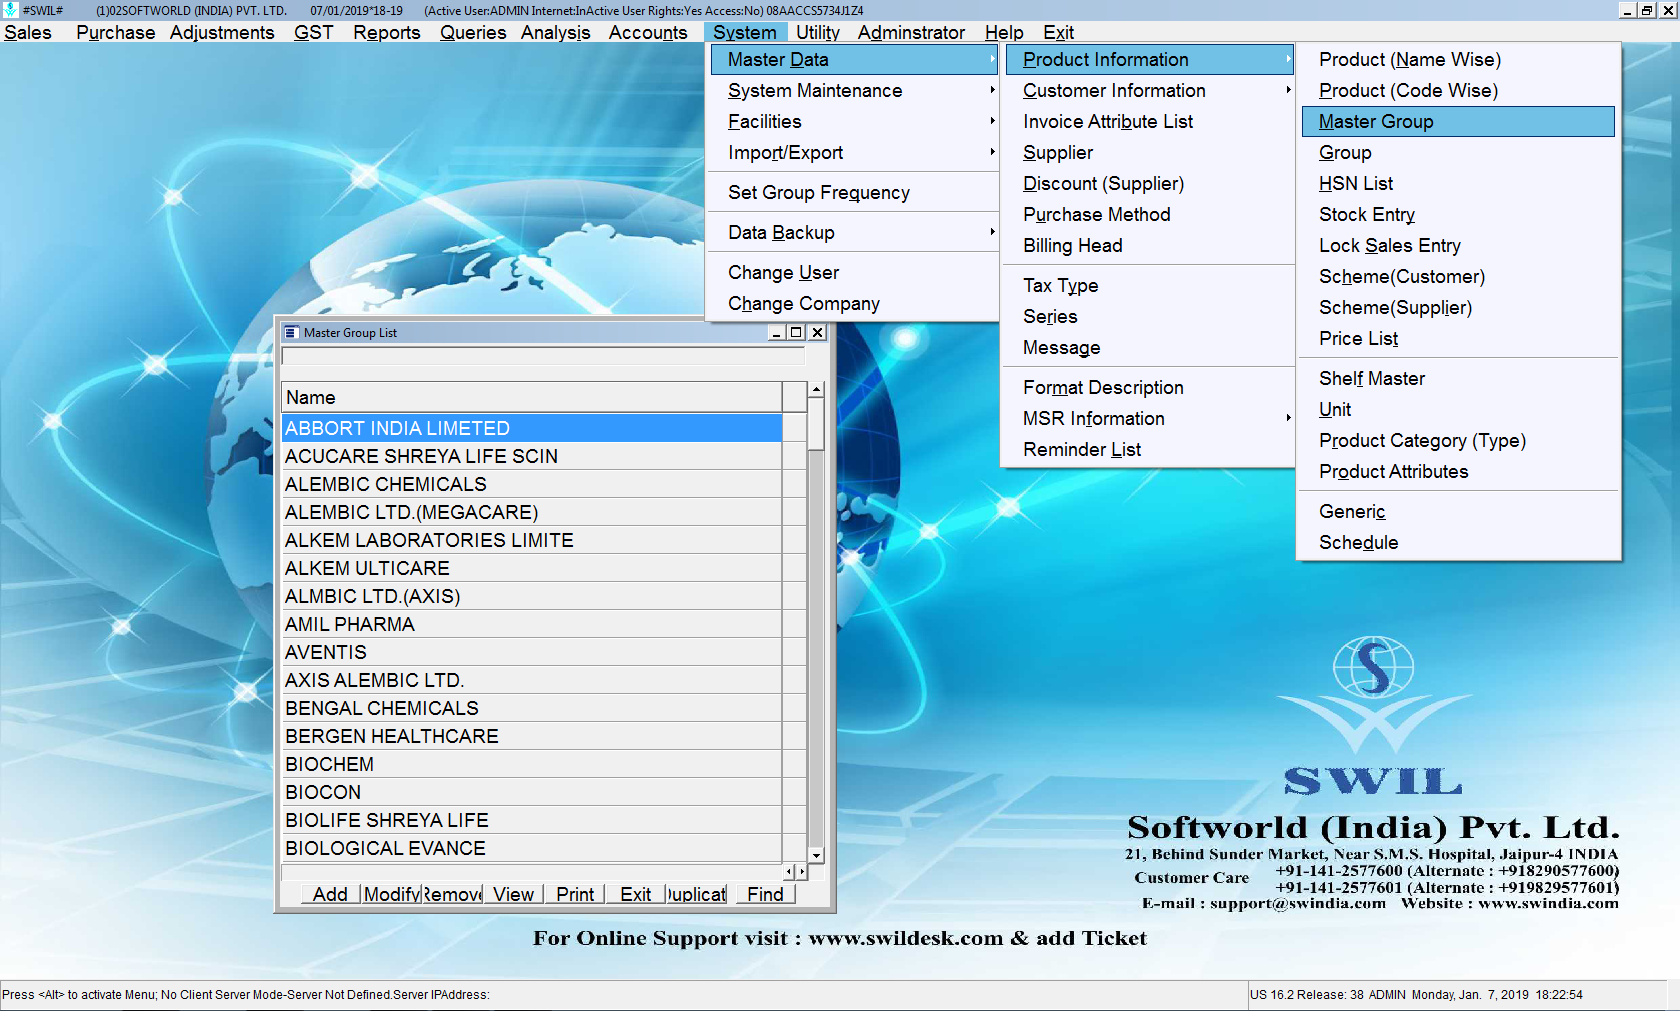This screenshot has width=1680, height=1011.
Task: Click the Print button
Action: click(574, 894)
